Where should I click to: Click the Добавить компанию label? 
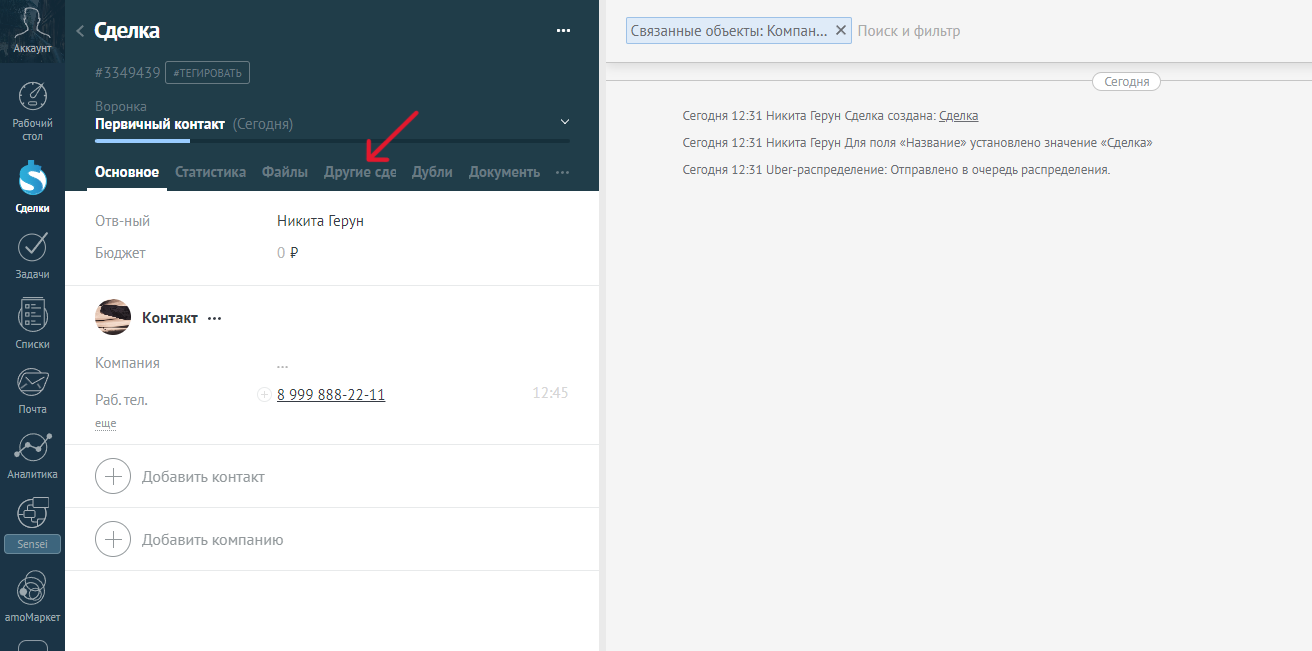213,540
